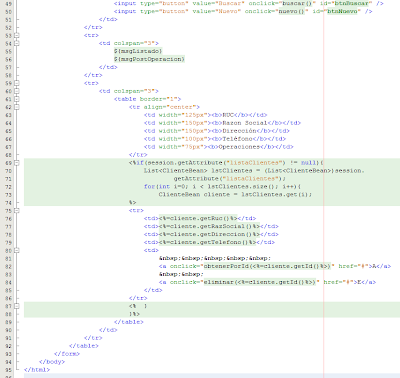Click the eliminar onclick handler
The width and height of the screenshot is (400, 378).
(260, 282)
